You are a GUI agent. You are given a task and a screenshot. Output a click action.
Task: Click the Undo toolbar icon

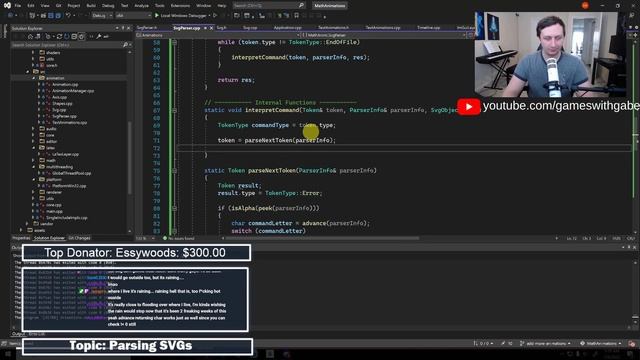(x=68, y=16)
